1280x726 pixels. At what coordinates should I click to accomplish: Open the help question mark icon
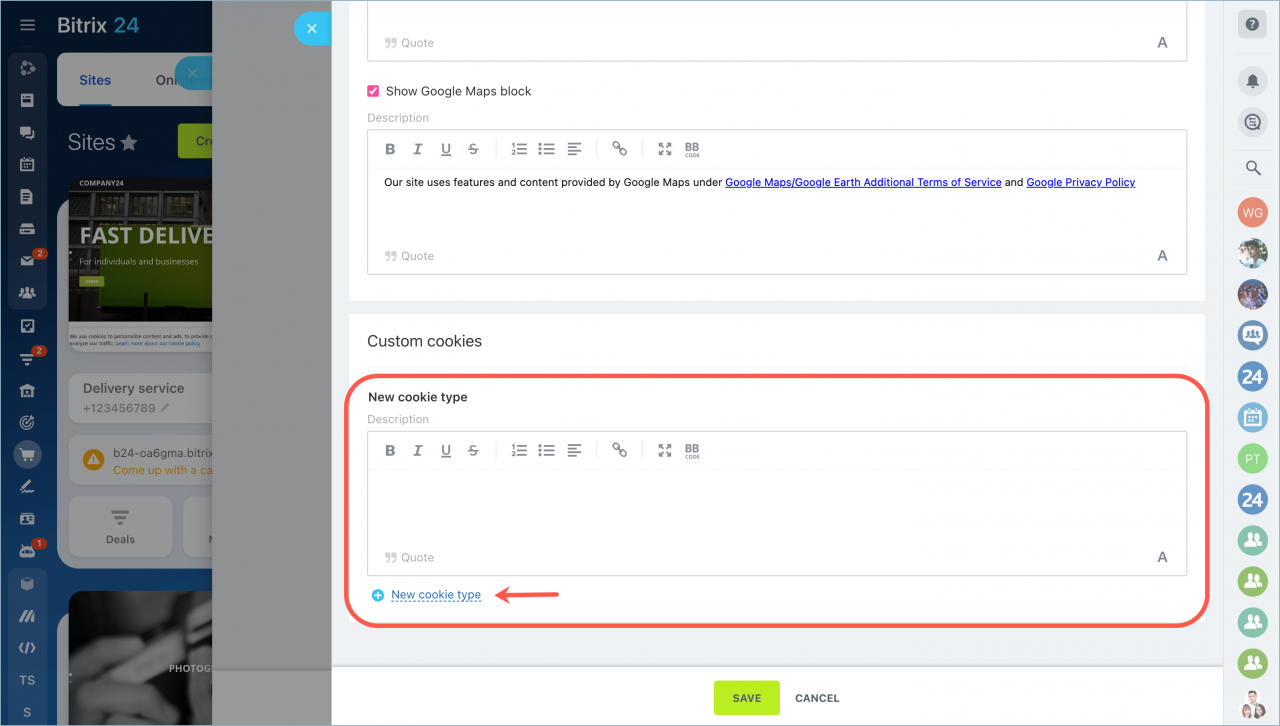pos(1252,25)
